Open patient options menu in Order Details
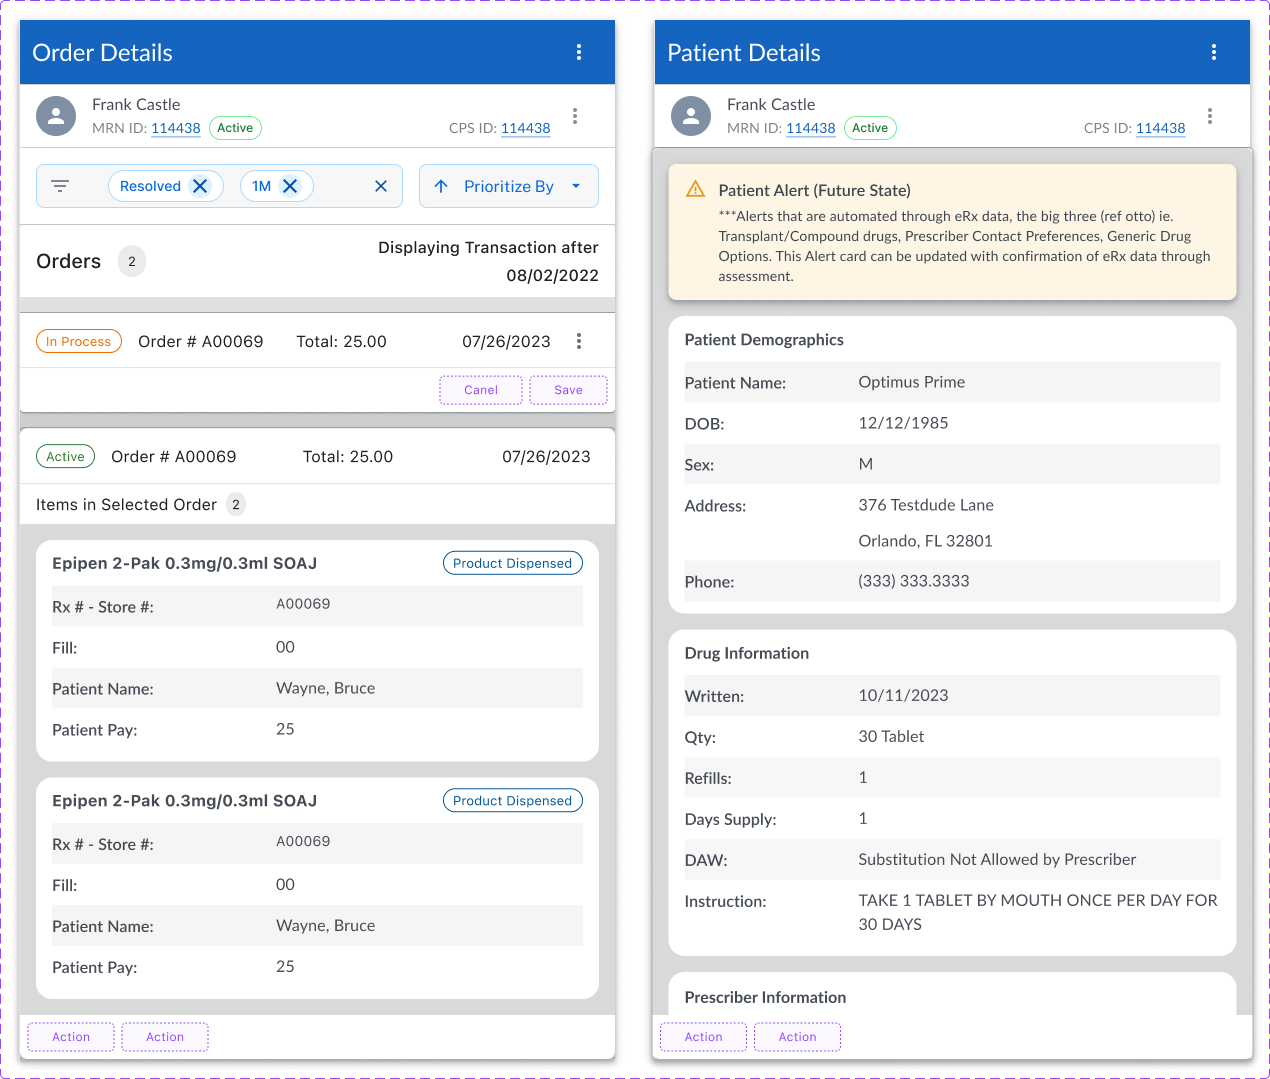The width and height of the screenshot is (1270, 1079). 575,116
